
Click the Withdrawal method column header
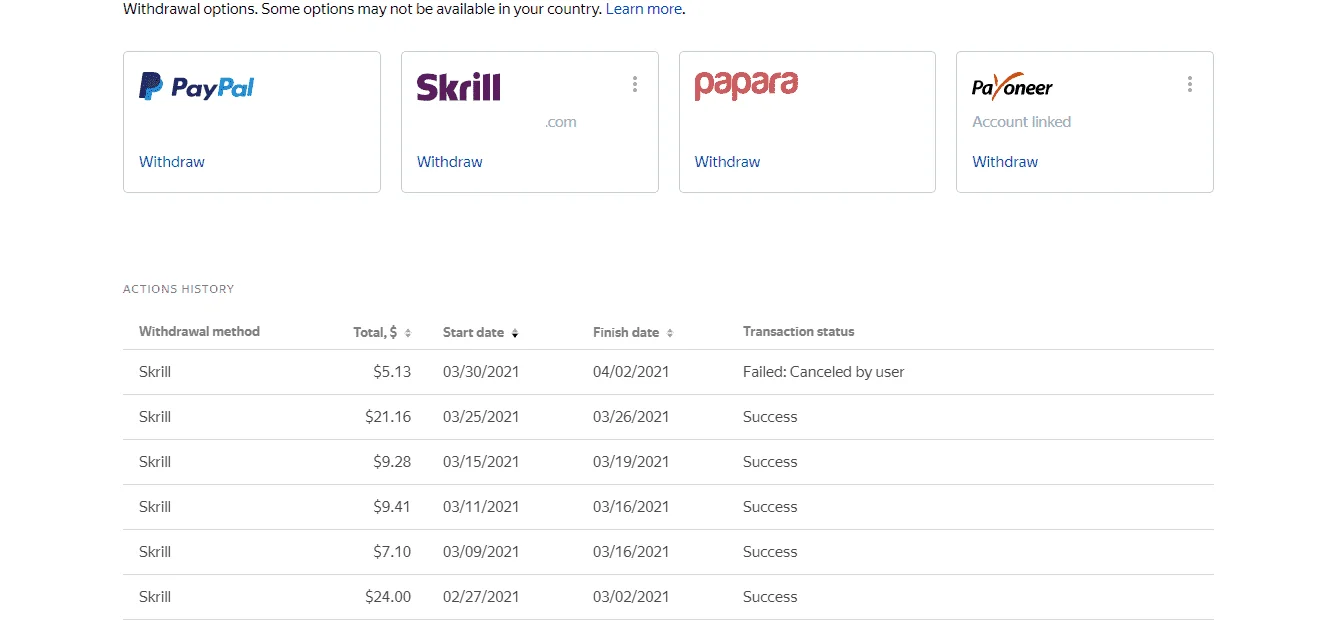(199, 332)
